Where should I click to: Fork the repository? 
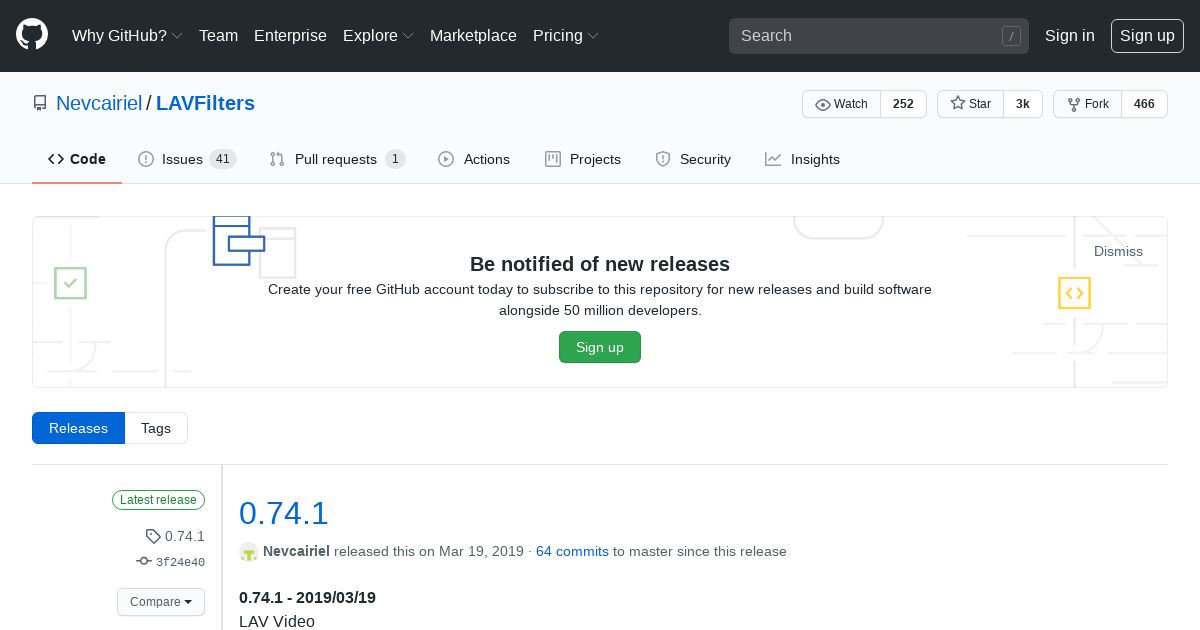(x=1088, y=104)
